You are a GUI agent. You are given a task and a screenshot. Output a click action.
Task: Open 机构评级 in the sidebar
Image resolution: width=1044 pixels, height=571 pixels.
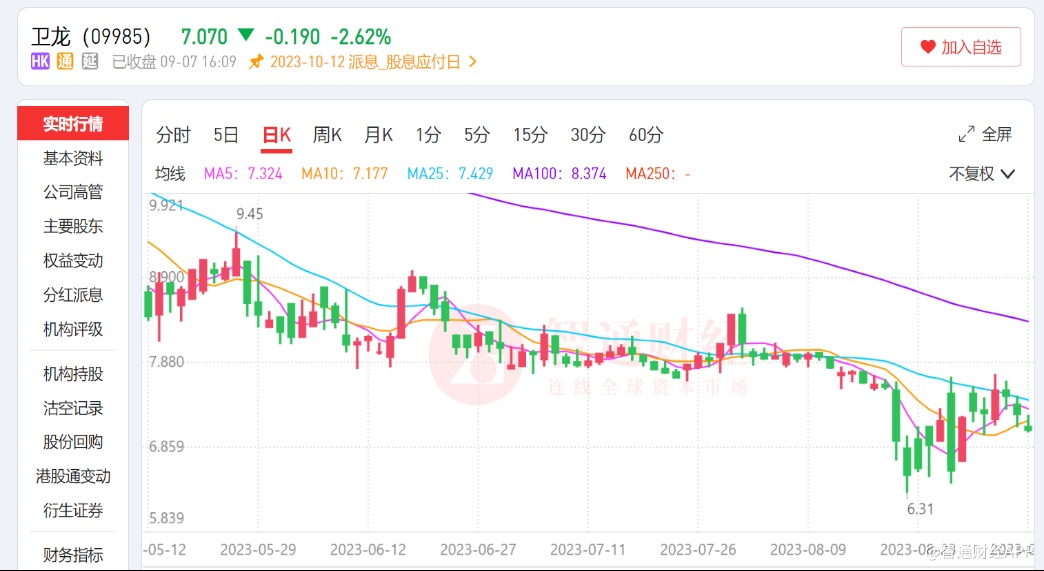[73, 329]
